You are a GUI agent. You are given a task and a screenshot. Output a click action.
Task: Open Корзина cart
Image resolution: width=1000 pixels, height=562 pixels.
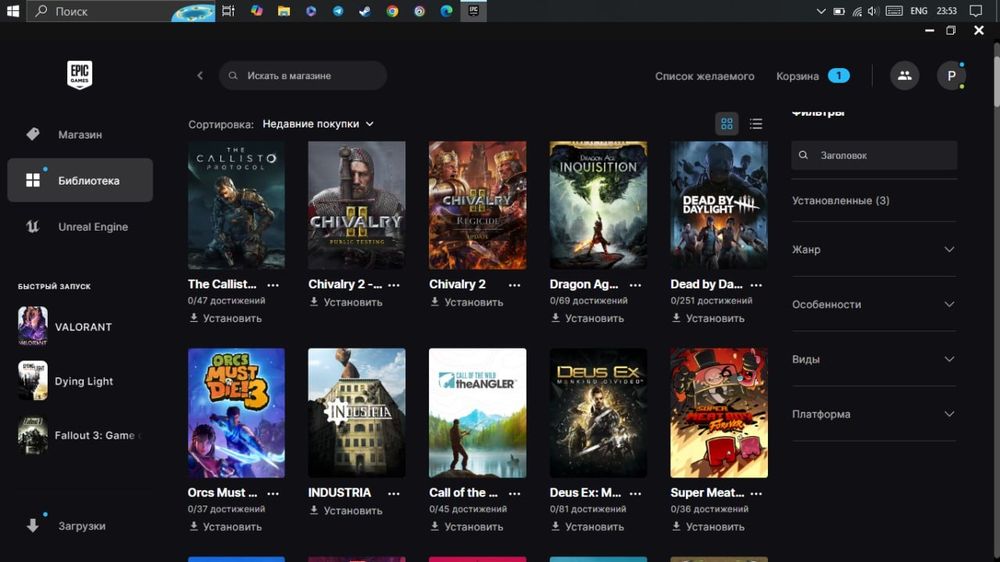pos(812,76)
